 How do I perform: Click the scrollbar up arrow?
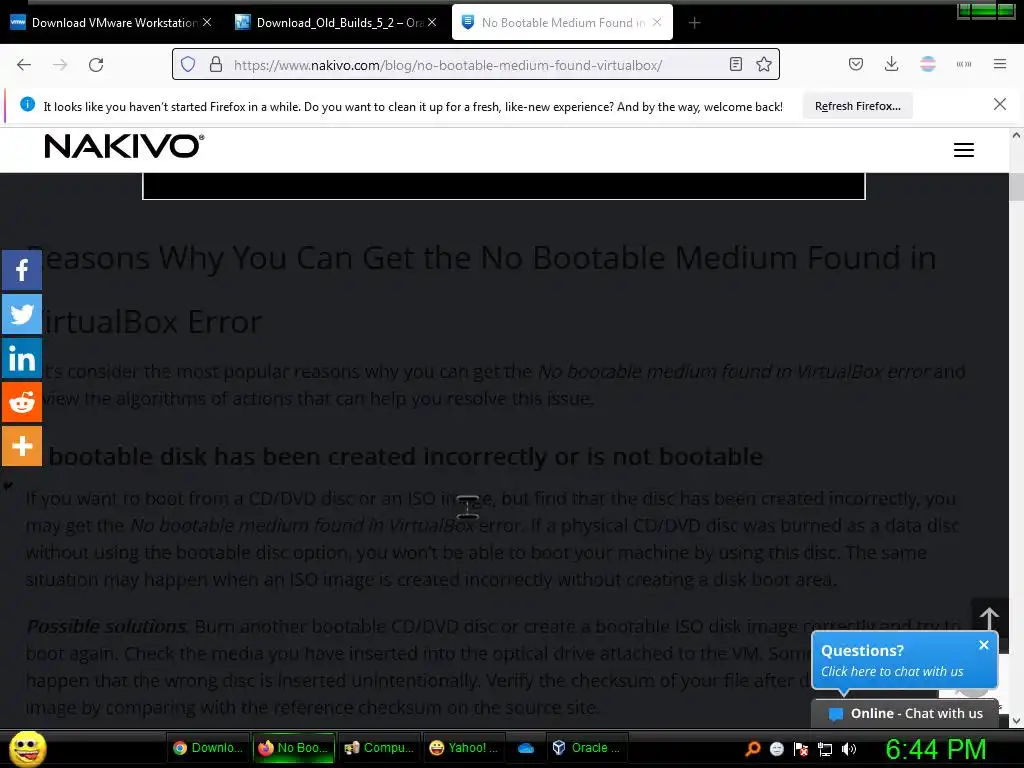pyautogui.click(x=1016, y=136)
